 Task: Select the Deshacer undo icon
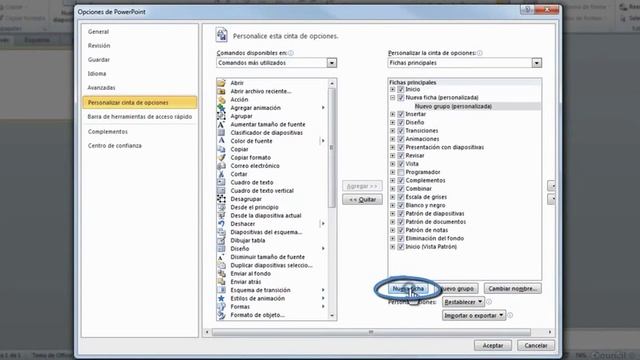tap(221, 224)
